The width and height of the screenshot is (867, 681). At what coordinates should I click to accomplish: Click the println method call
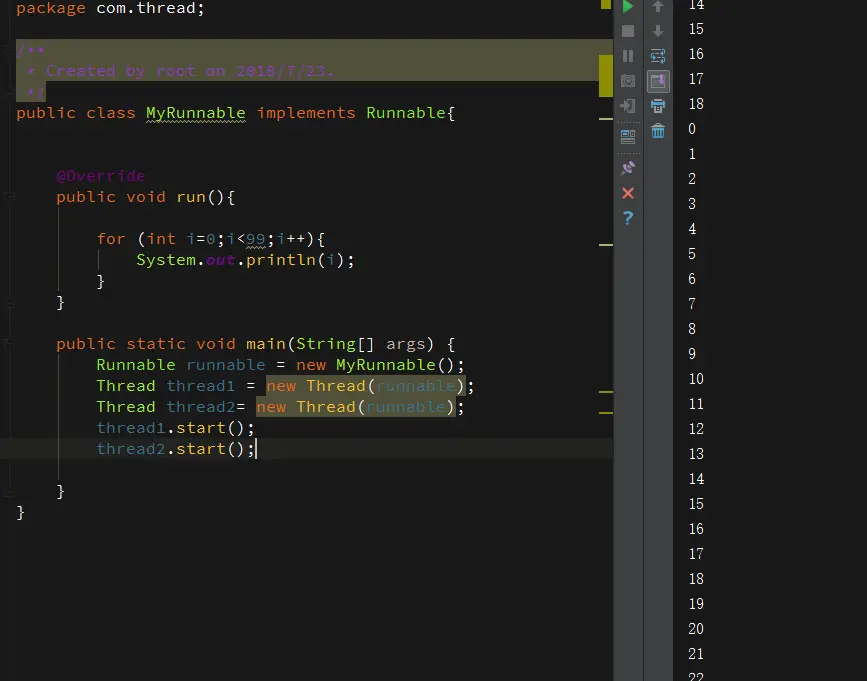pos(281,260)
